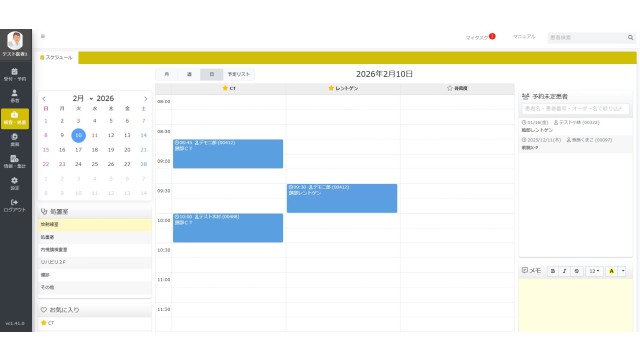
Task: Apply the yellow highlight color A button
Action: pos(611,271)
